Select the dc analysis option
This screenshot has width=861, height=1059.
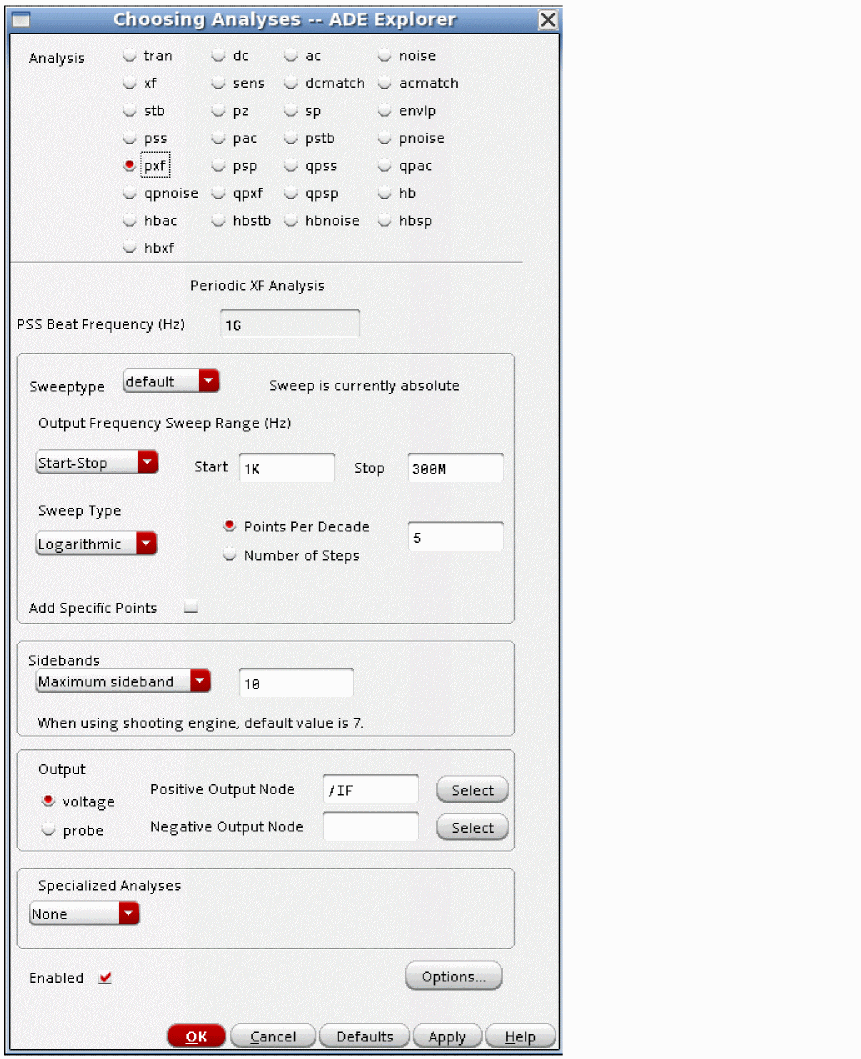[x=218, y=56]
